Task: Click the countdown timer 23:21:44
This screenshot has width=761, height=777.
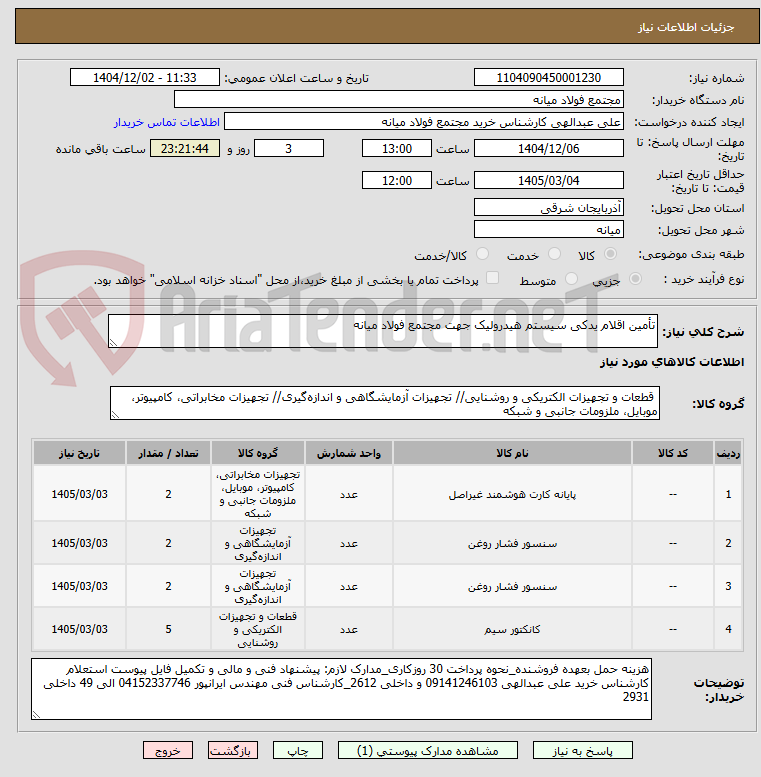Action: point(185,148)
